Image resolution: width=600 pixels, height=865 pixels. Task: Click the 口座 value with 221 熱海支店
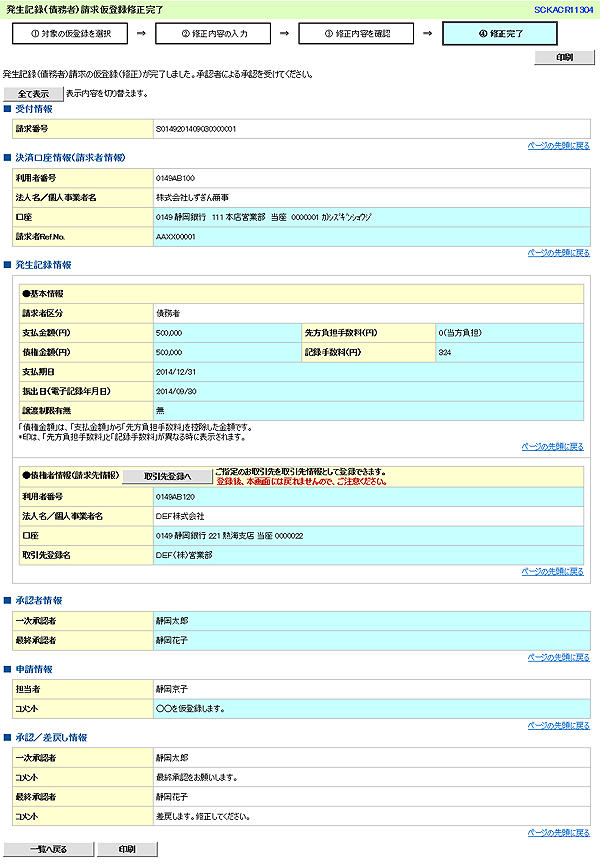229,536
